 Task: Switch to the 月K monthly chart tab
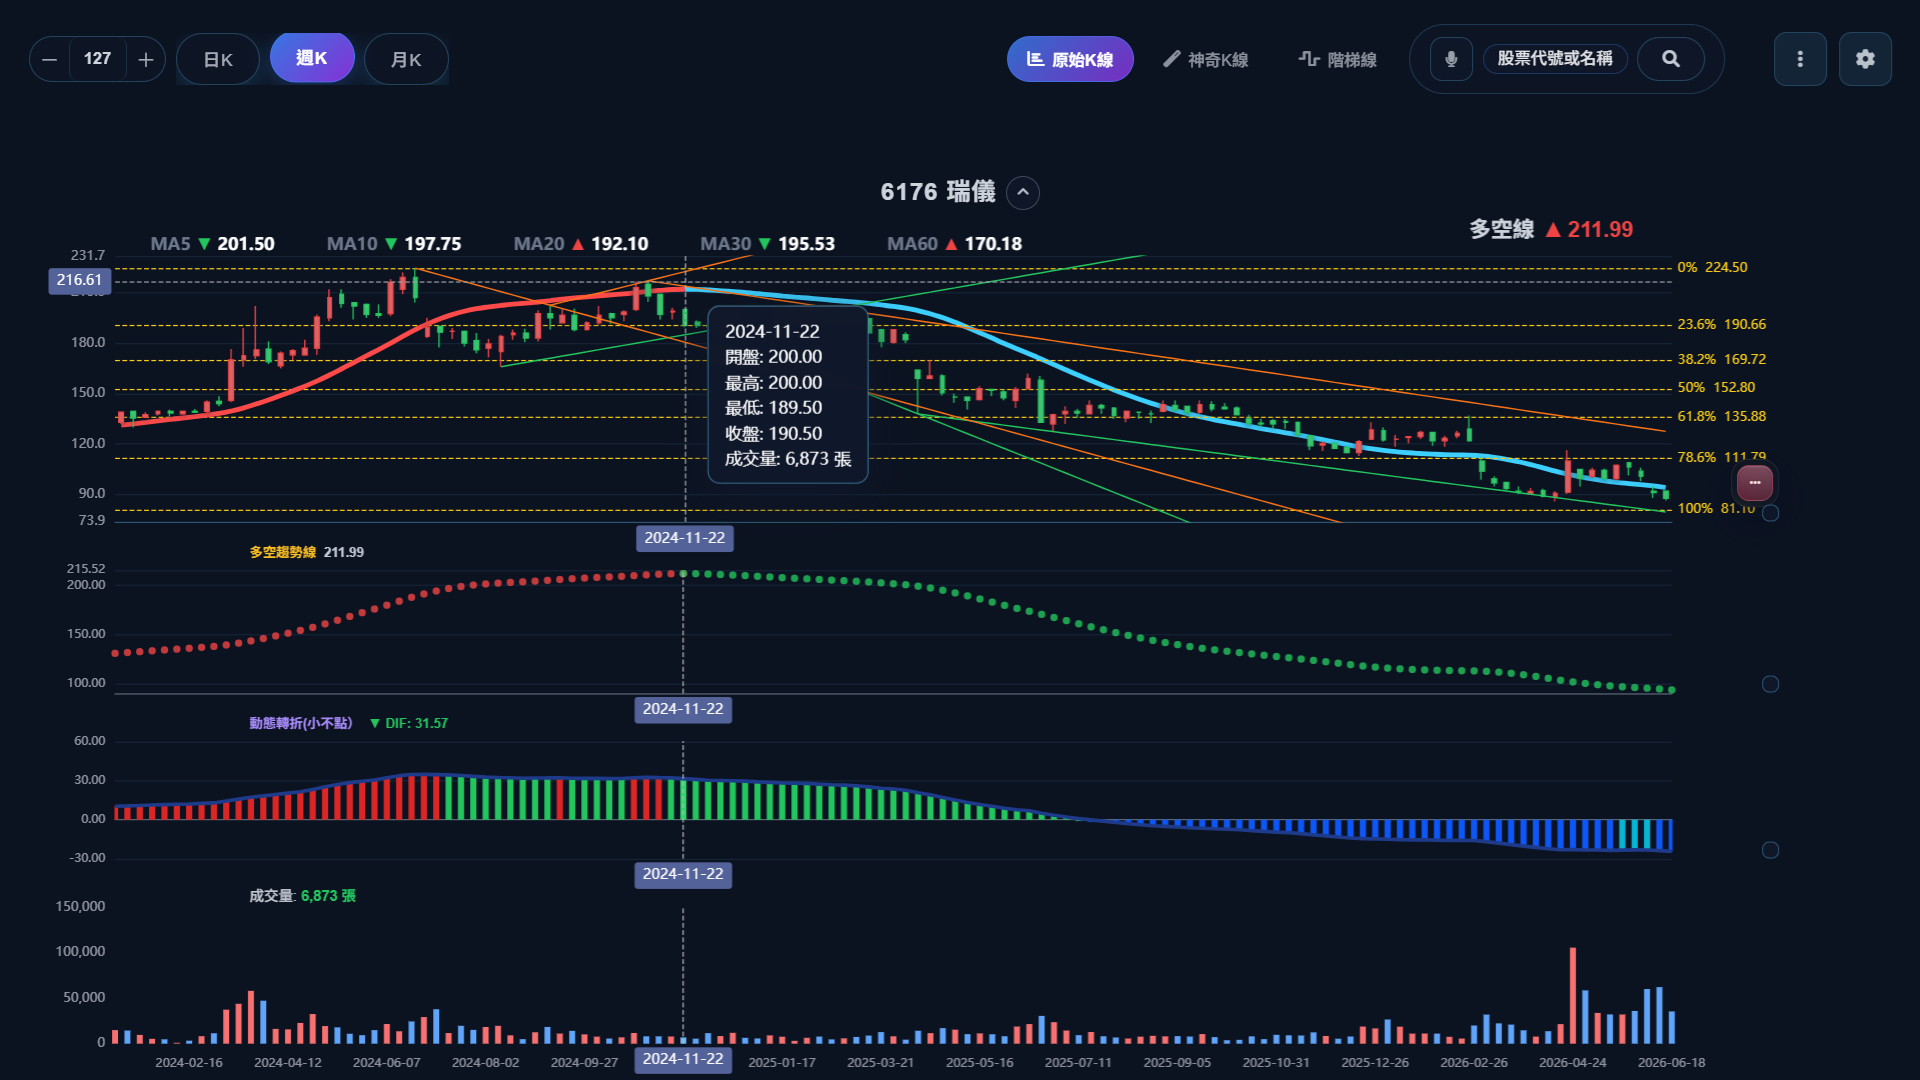click(x=406, y=60)
